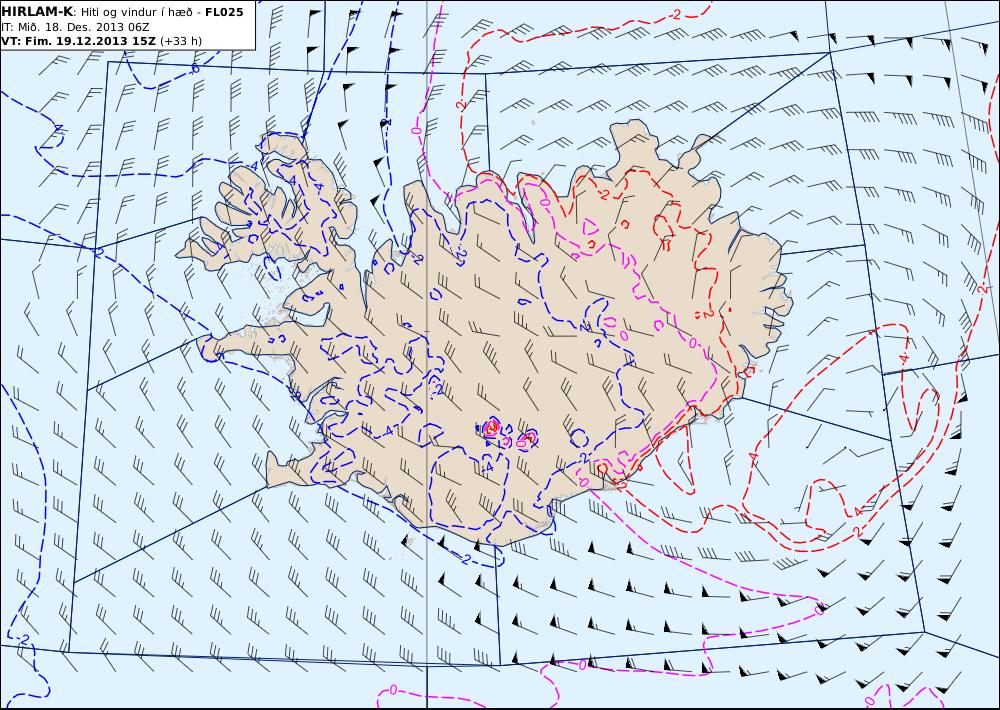Image resolution: width=1000 pixels, height=710 pixels.
Task: Click the FL025 flight level label
Action: coord(224,12)
